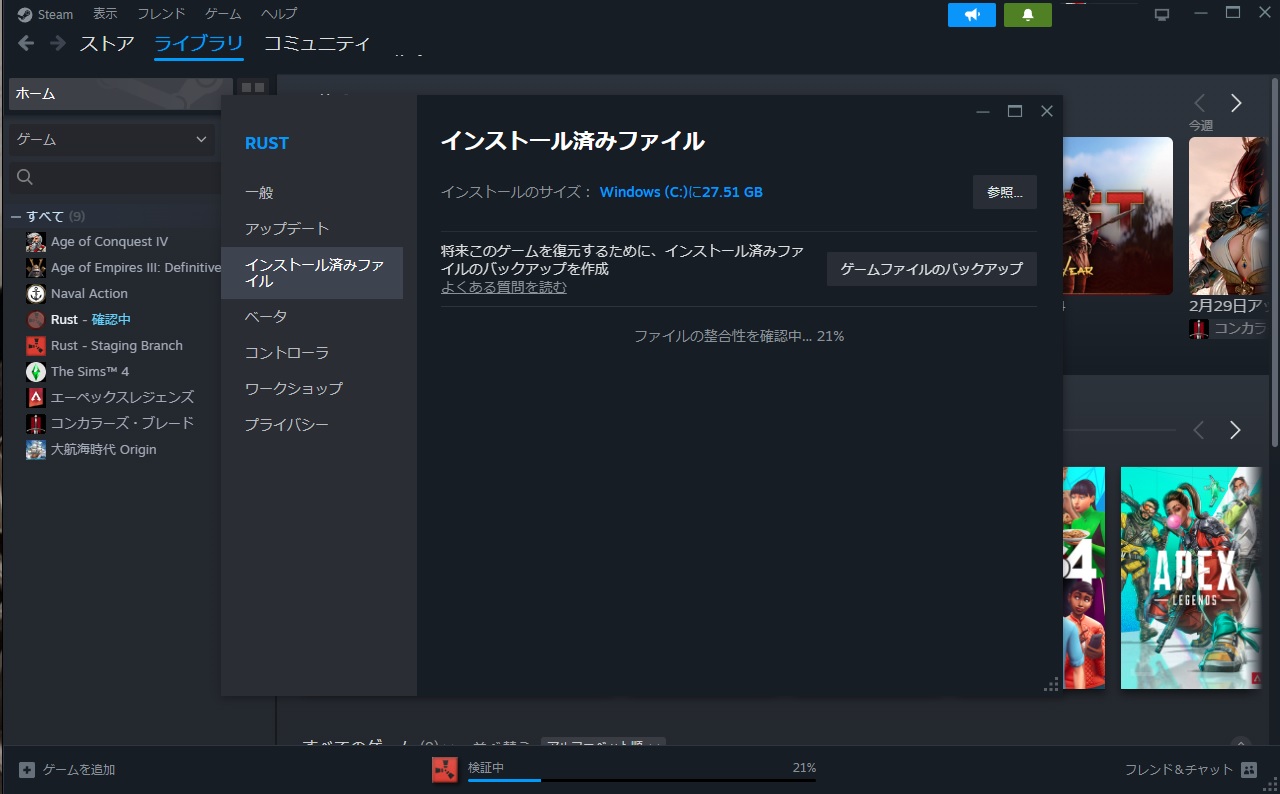Image resolution: width=1280 pixels, height=794 pixels.
Task: Click The Sims 4 game icon
Action: [x=36, y=372]
